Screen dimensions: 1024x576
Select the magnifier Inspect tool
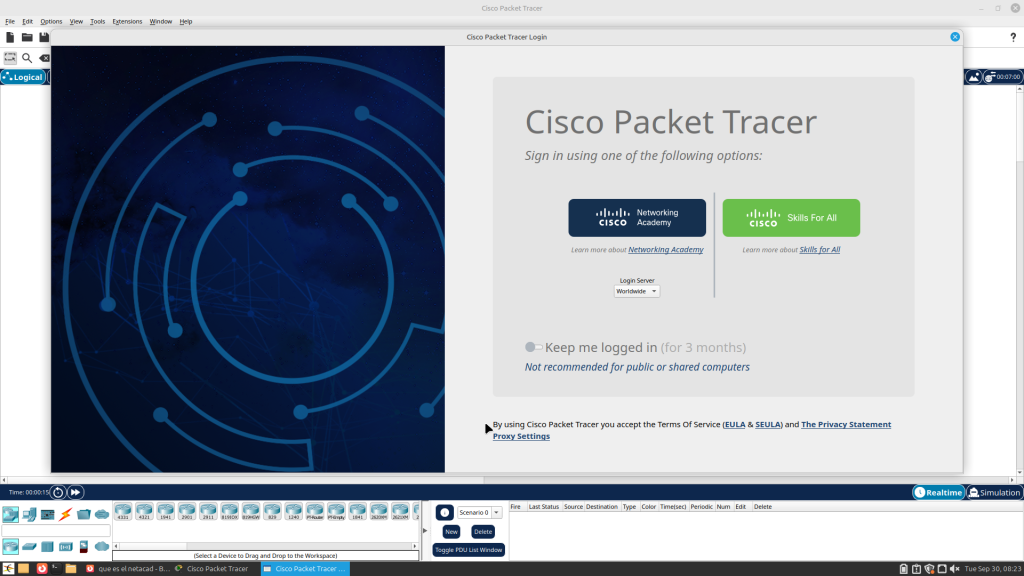pyautogui.click(x=27, y=58)
